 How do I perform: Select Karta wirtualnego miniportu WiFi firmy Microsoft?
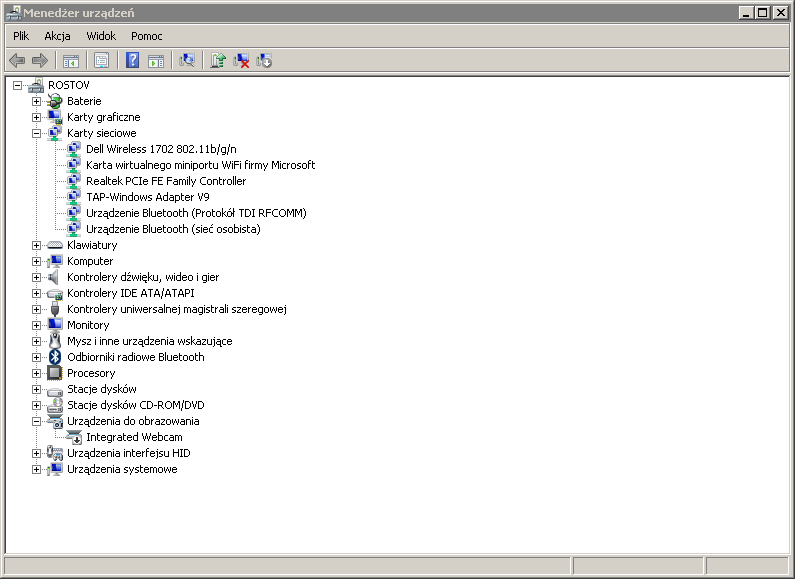[x=200, y=165]
